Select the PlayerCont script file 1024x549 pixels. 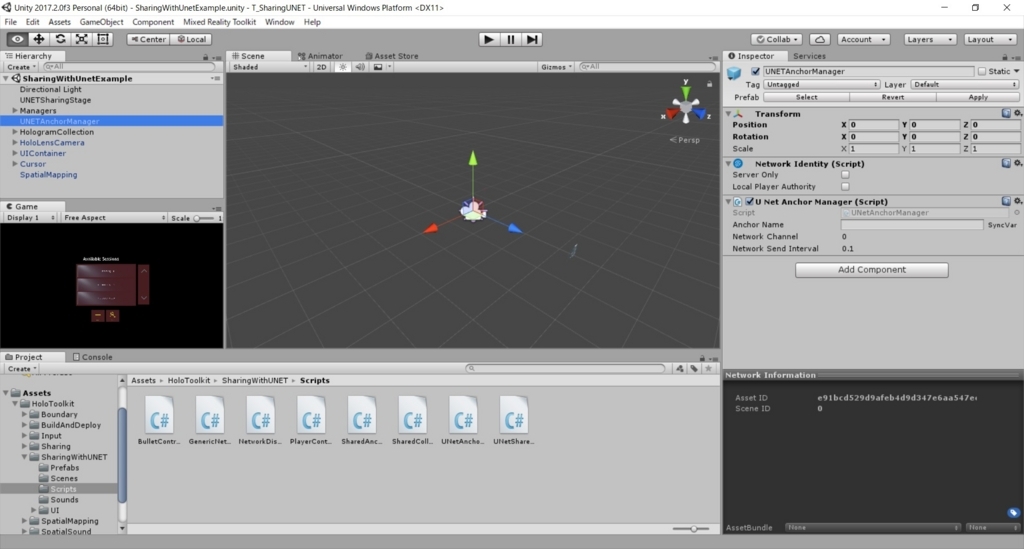(311, 420)
